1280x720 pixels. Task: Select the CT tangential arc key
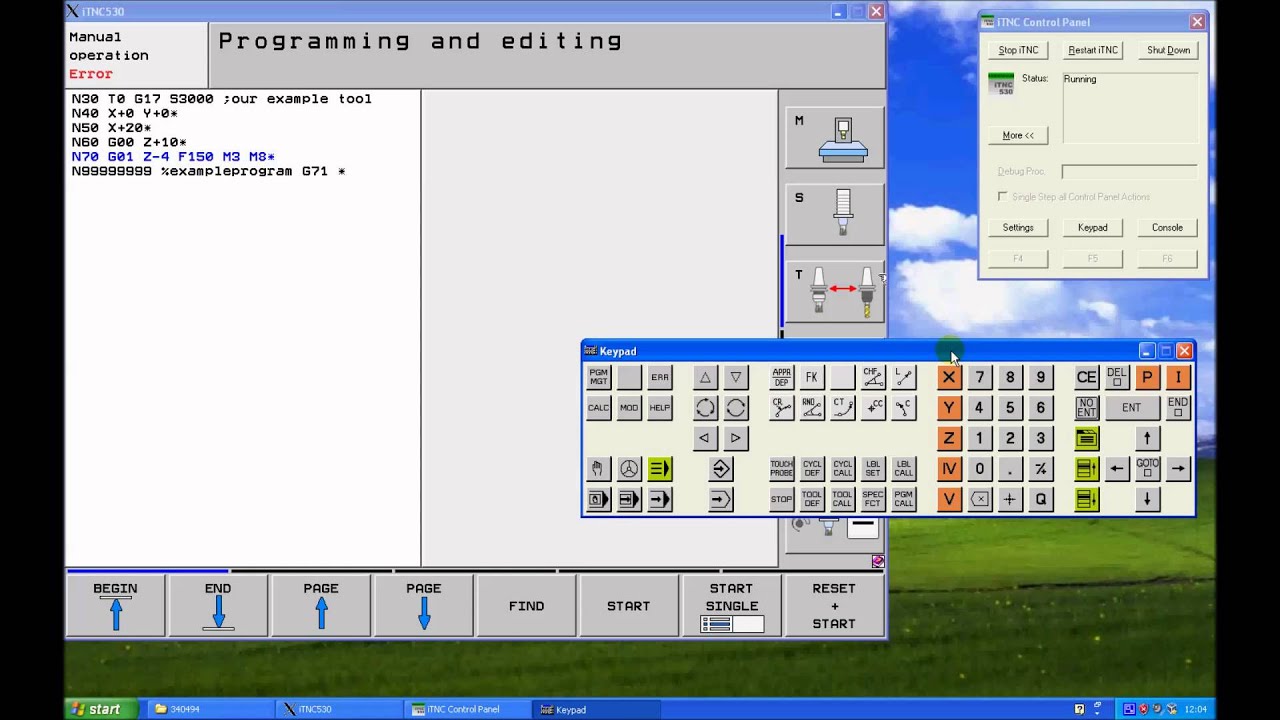click(x=843, y=408)
